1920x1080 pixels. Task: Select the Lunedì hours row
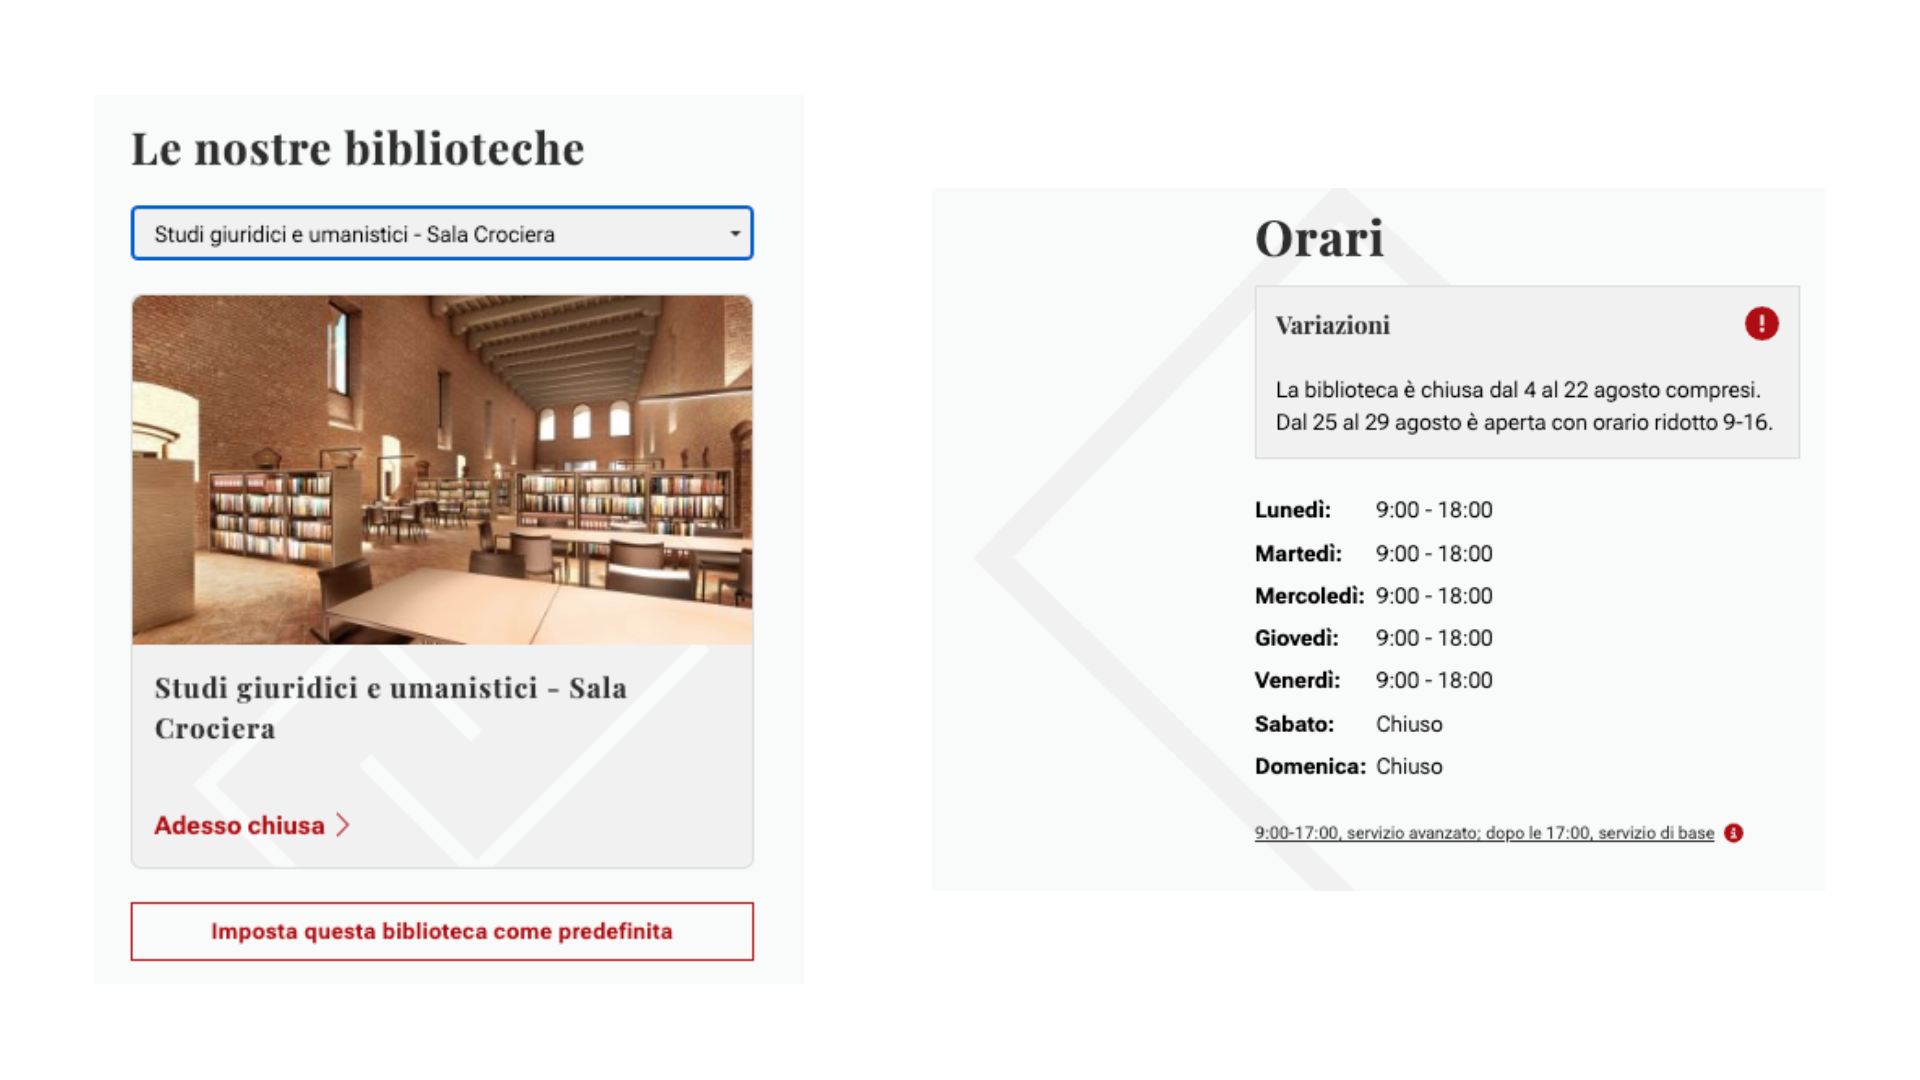[1374, 510]
